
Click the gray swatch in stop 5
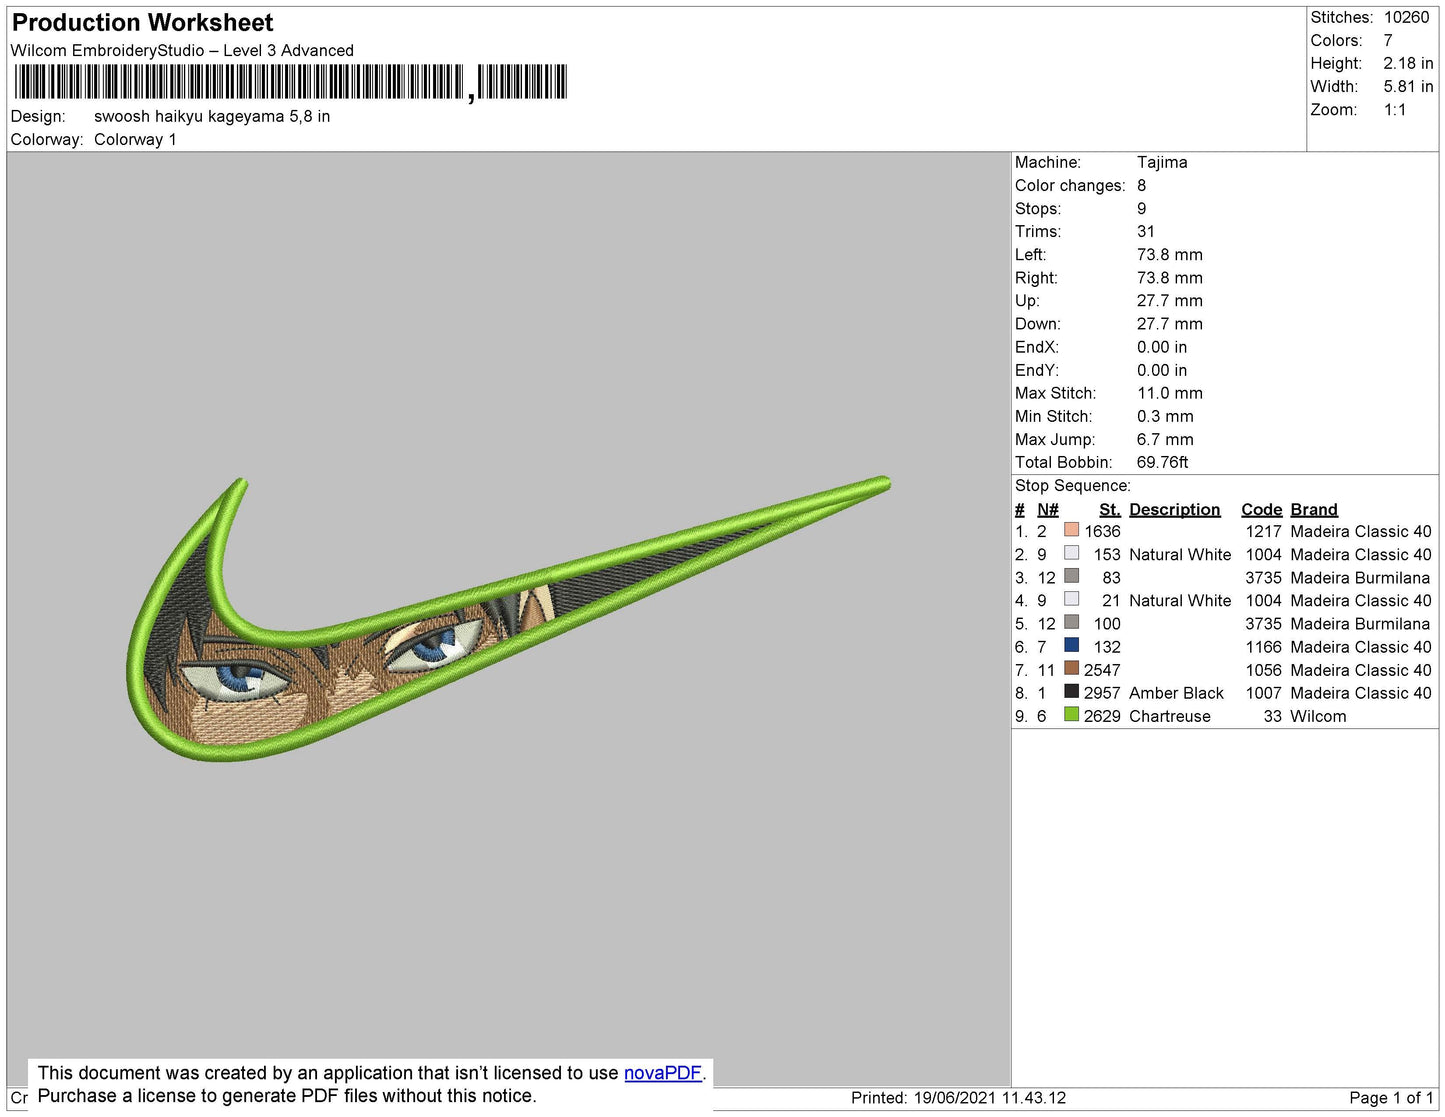pos(1071,622)
